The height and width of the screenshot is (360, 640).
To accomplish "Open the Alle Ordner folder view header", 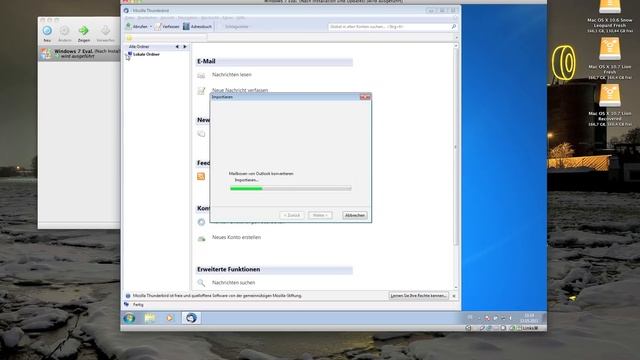I will click(139, 47).
